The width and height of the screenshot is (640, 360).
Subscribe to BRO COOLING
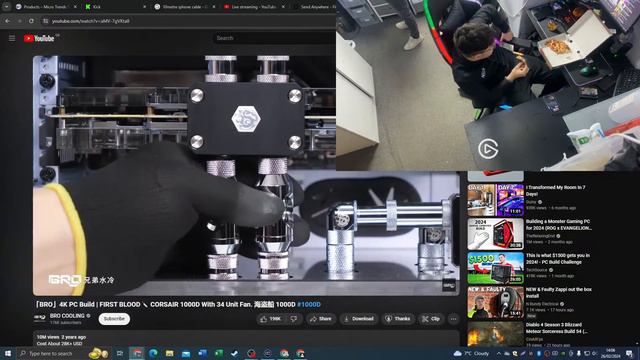click(114, 319)
